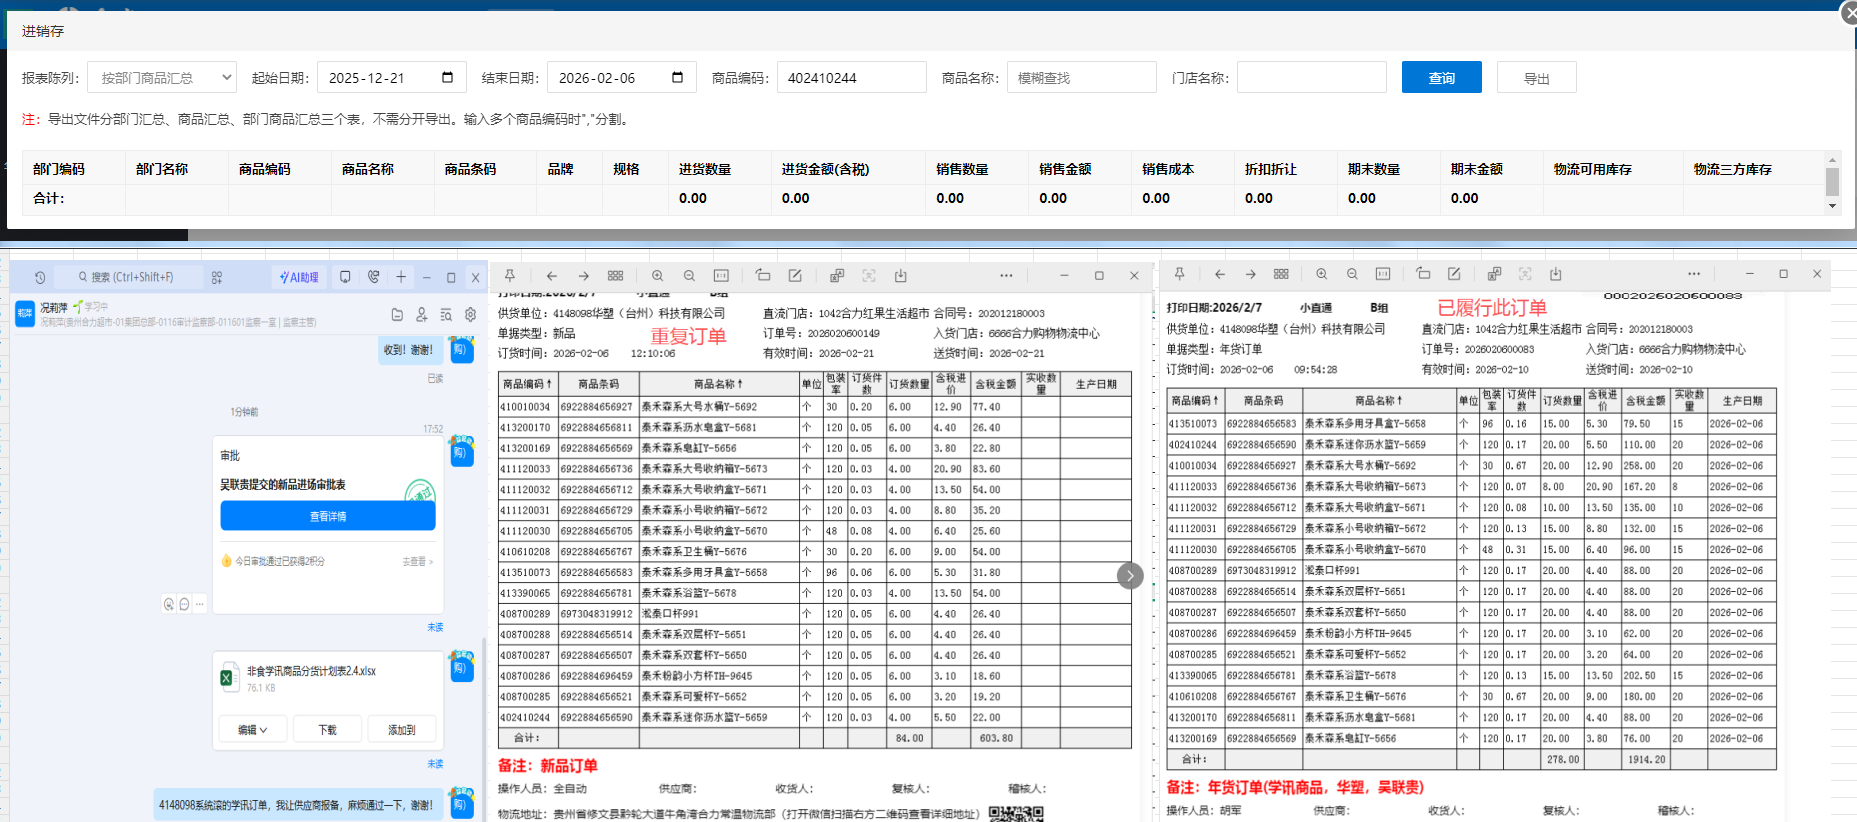Viewport: 1857px width, 822px height.
Task: Click edit icon in right viewer toolbar
Action: (x=1454, y=274)
